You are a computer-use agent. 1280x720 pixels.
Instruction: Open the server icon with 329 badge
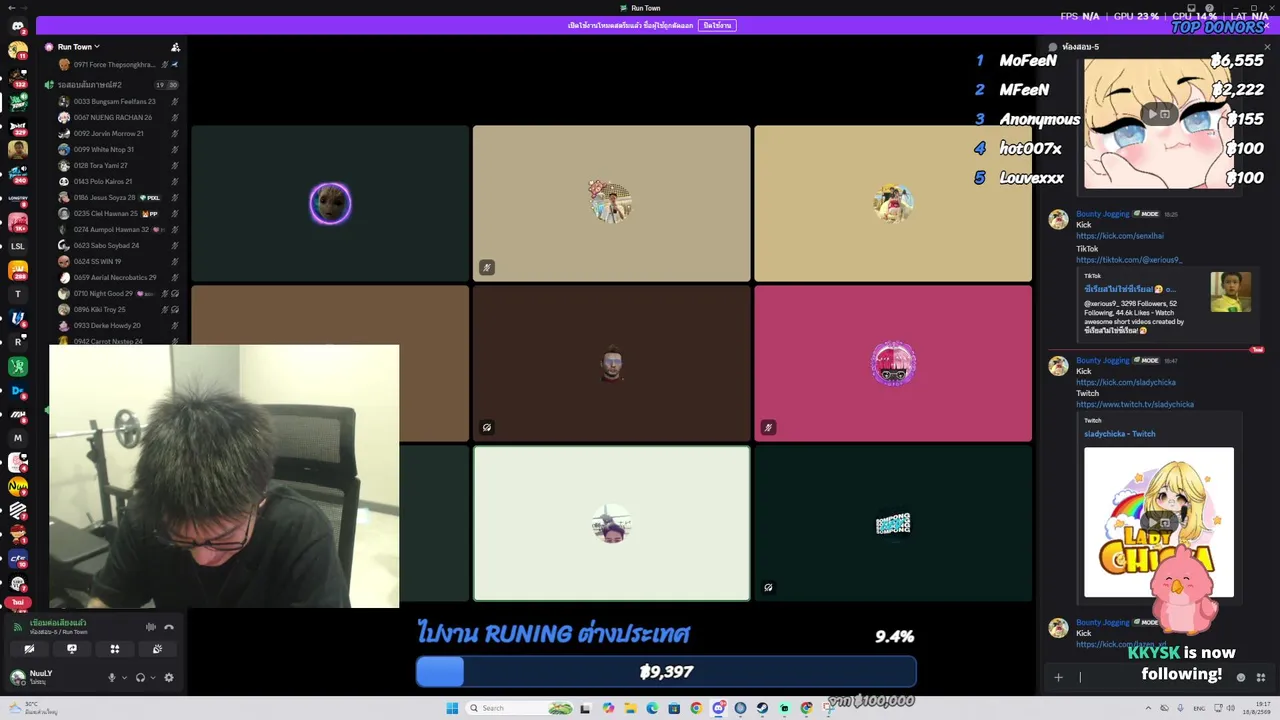[18, 126]
